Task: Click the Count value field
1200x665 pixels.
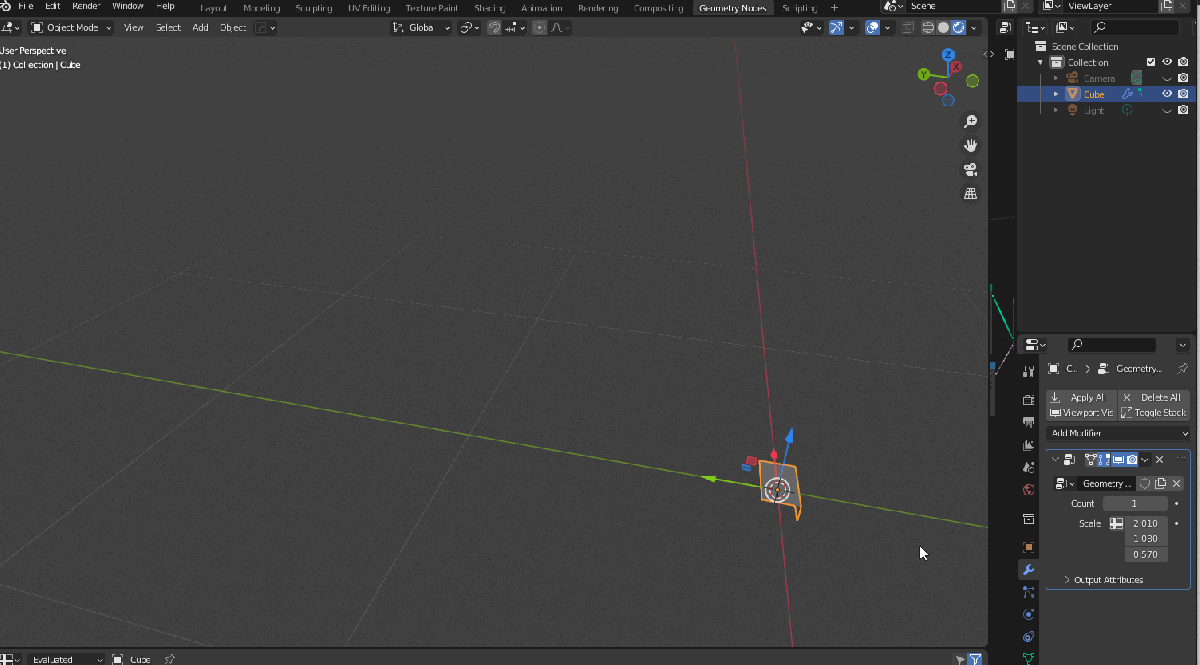Action: [1134, 503]
